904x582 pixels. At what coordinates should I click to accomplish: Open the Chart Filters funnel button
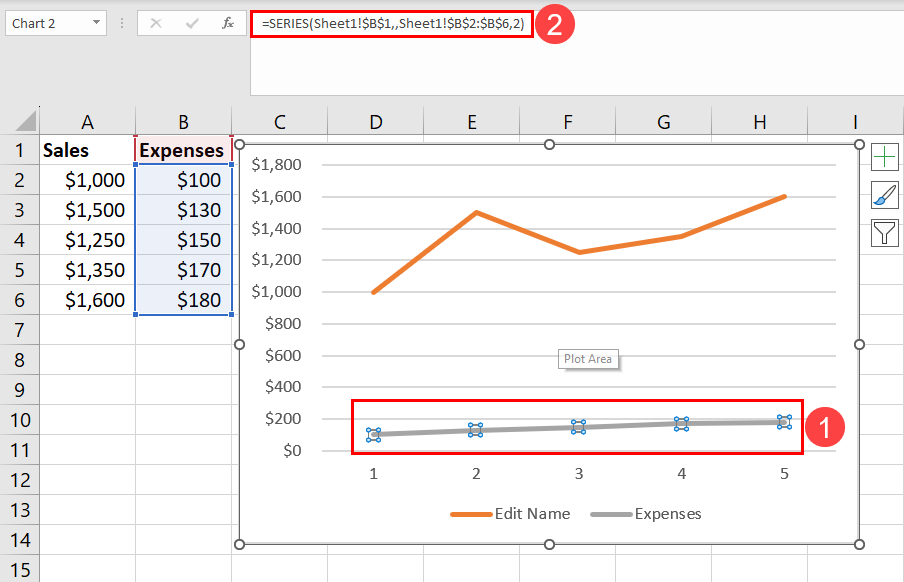click(884, 233)
